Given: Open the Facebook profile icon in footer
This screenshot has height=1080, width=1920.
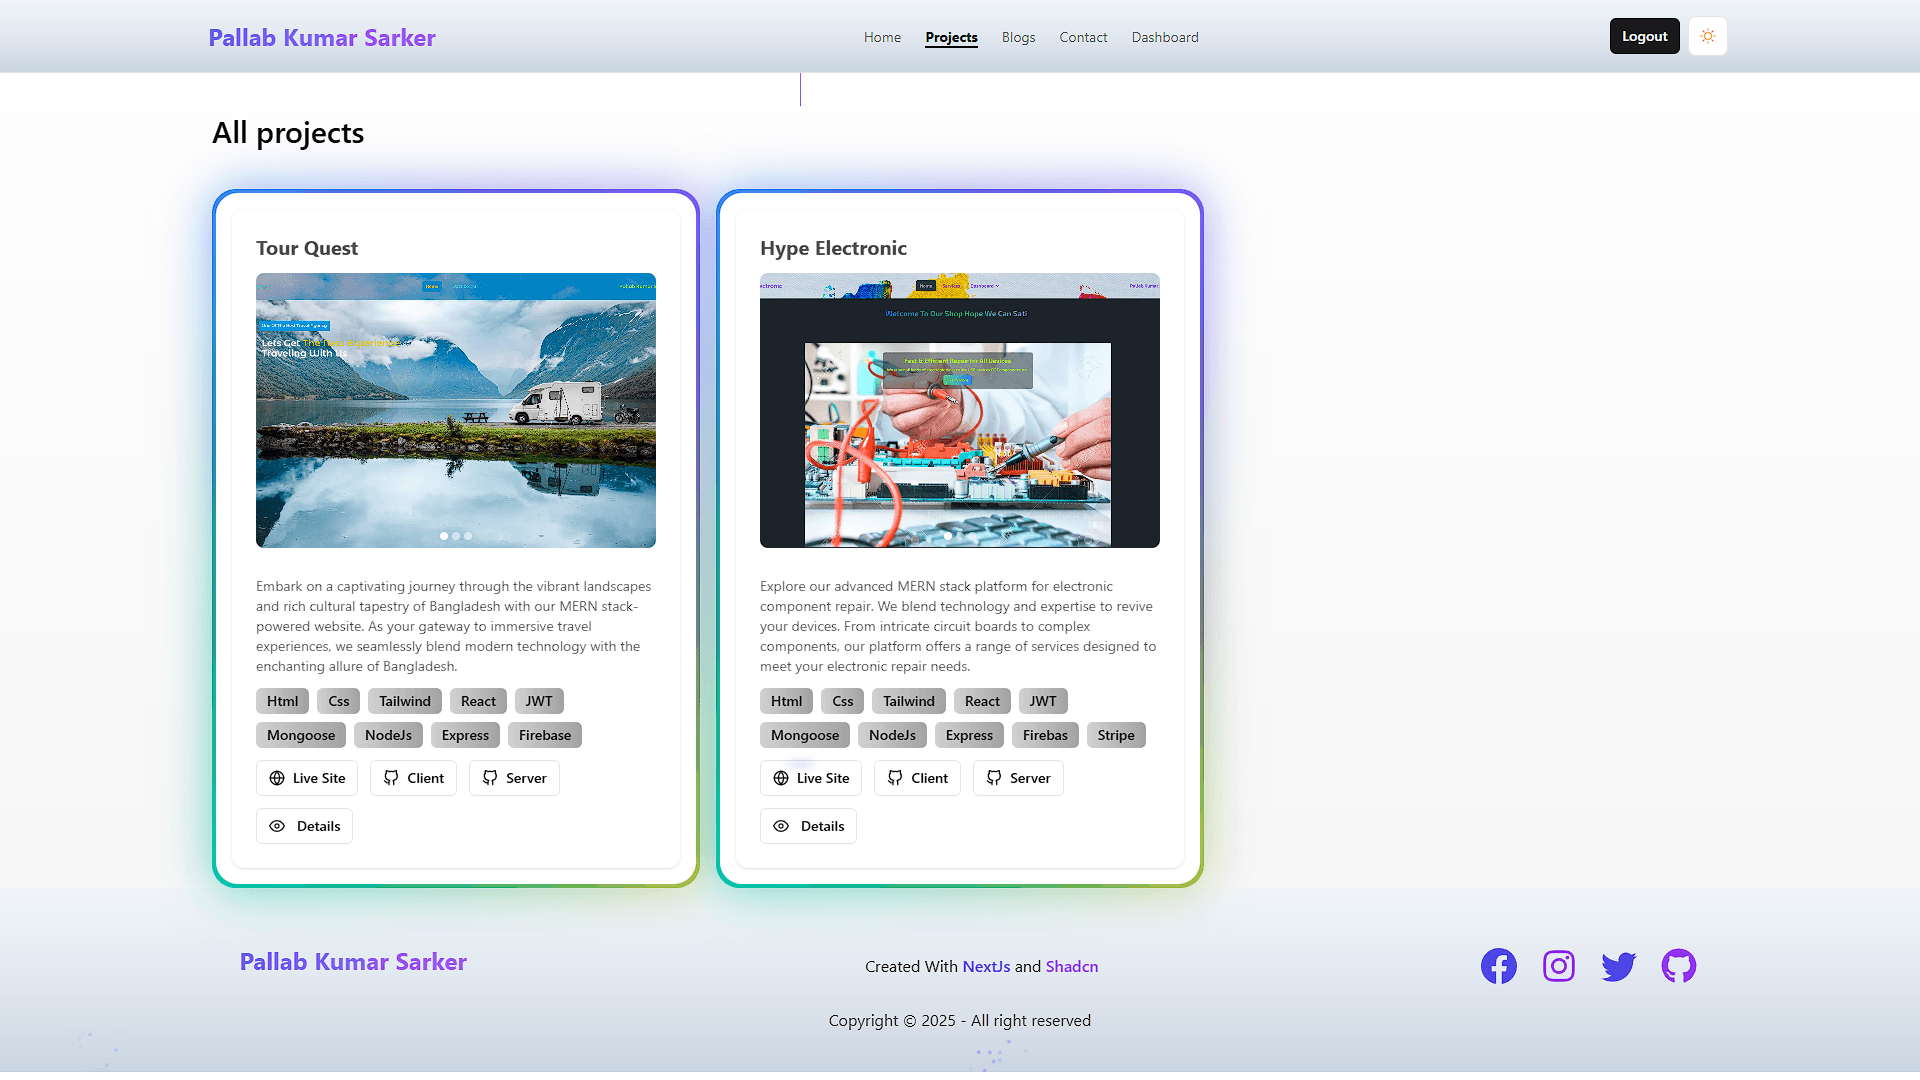Looking at the screenshot, I should point(1499,966).
